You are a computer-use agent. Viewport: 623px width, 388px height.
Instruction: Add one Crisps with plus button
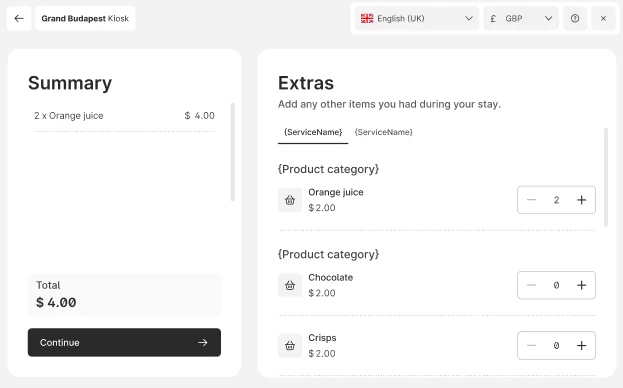581,346
